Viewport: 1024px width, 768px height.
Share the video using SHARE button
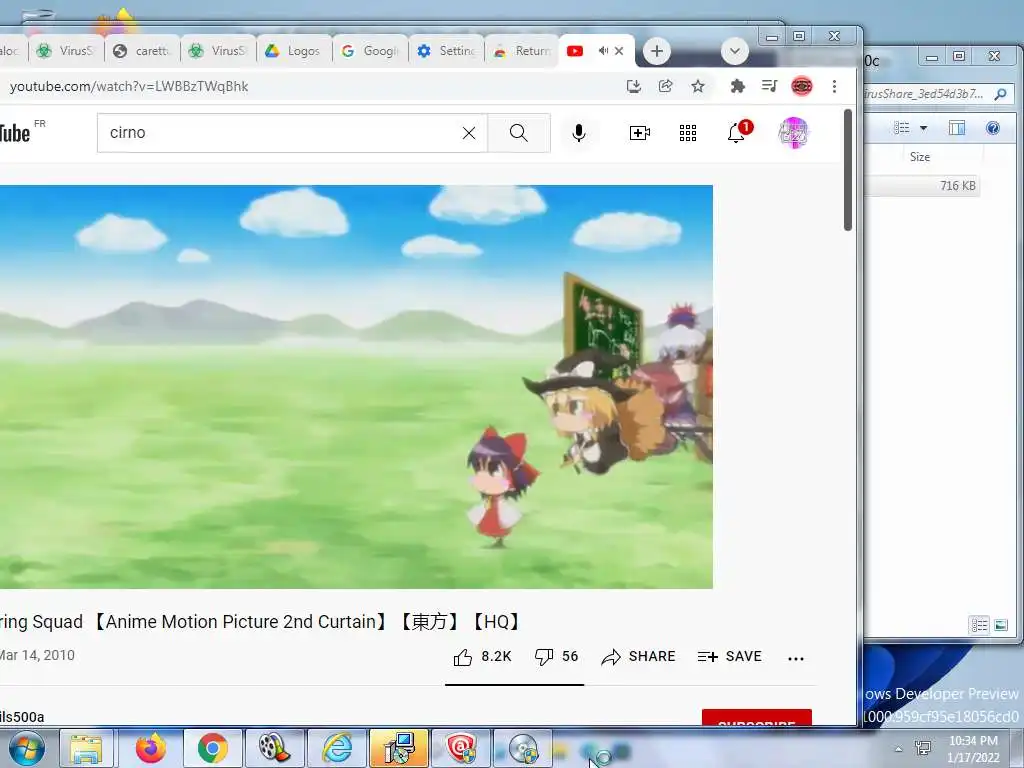638,656
